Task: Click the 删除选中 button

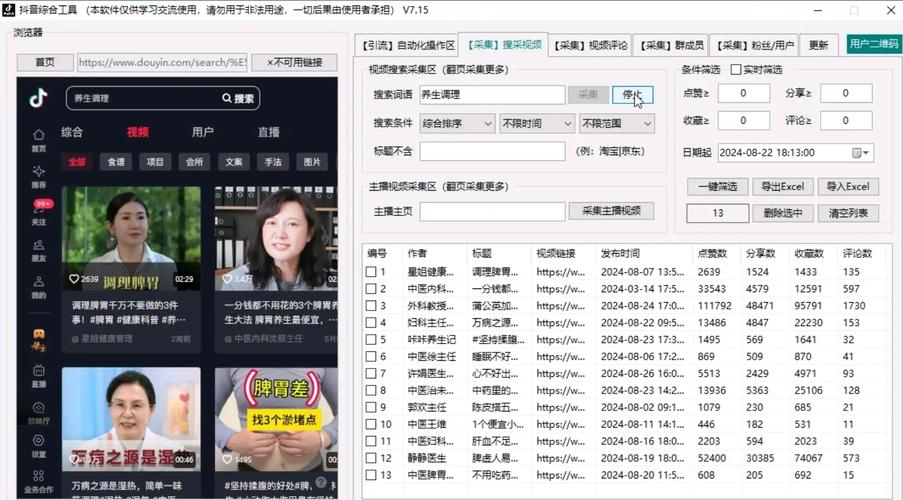Action: click(783, 213)
